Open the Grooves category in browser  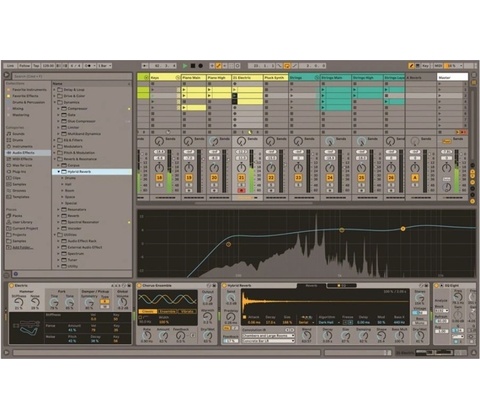19,191
